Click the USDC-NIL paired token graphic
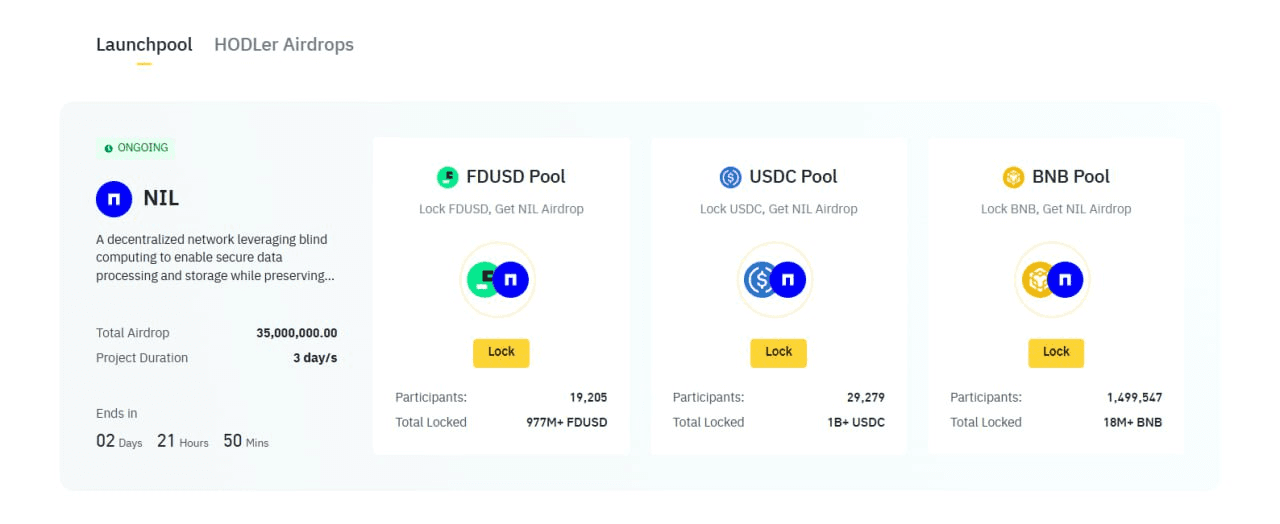Image resolution: width=1280 pixels, height=524 pixels. [x=775, y=280]
